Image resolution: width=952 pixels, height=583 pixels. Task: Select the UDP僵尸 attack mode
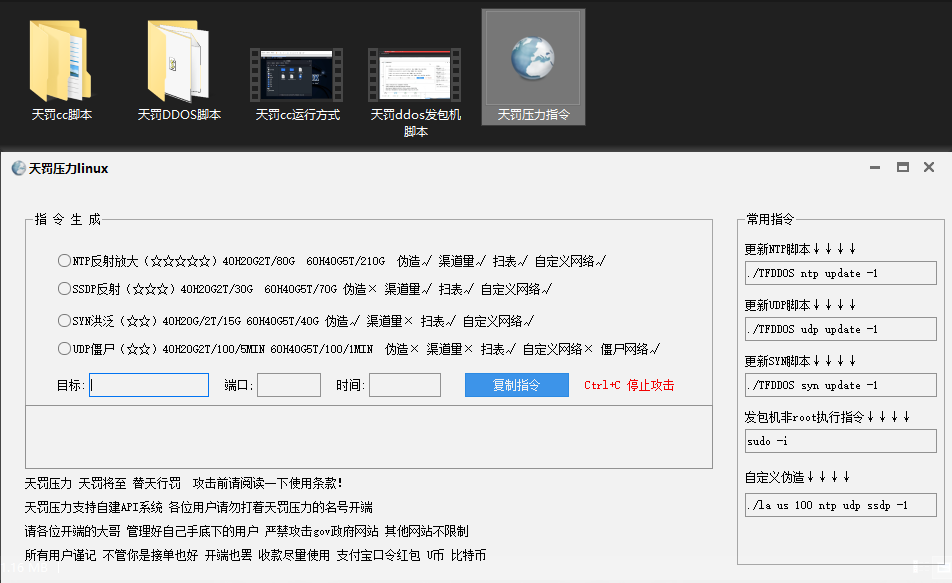click(x=64, y=348)
